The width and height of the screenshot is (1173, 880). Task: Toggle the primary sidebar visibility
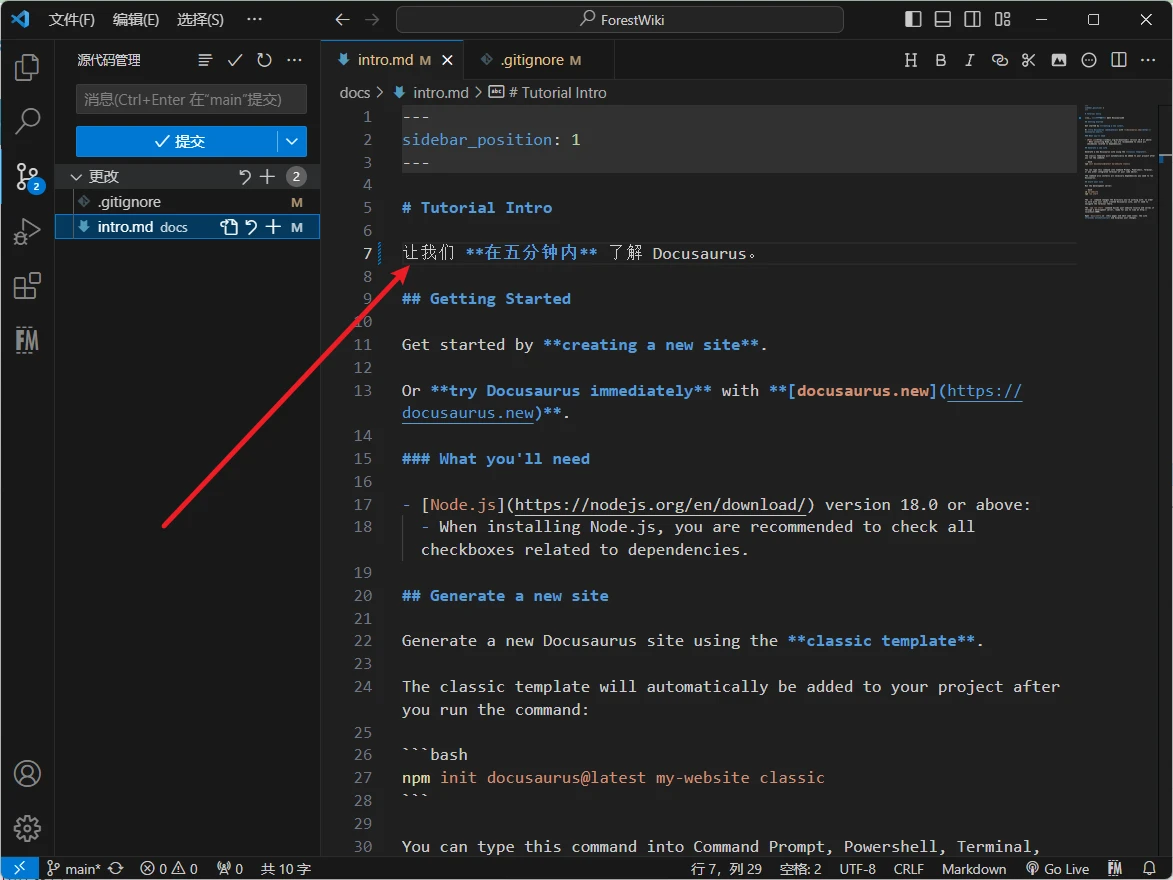(x=913, y=20)
